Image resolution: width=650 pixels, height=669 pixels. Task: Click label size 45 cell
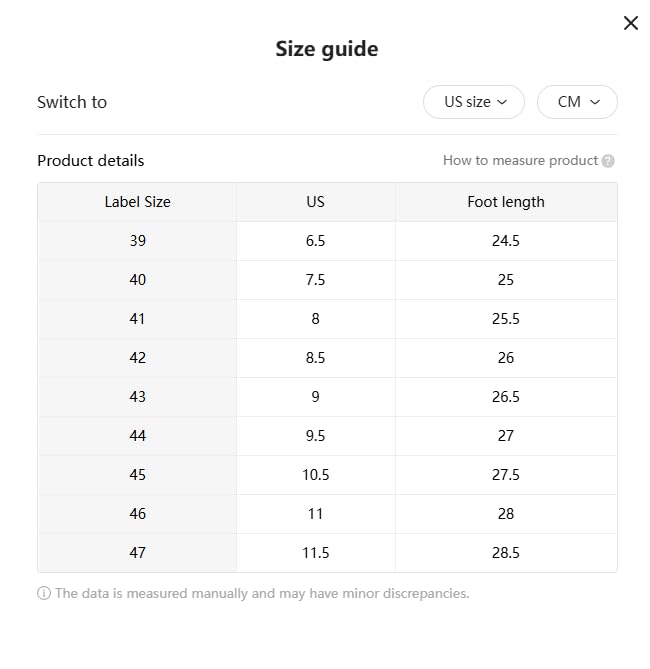(x=137, y=475)
